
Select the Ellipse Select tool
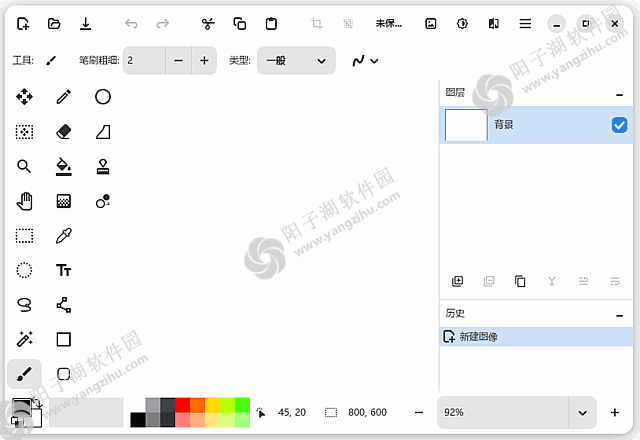(24, 270)
